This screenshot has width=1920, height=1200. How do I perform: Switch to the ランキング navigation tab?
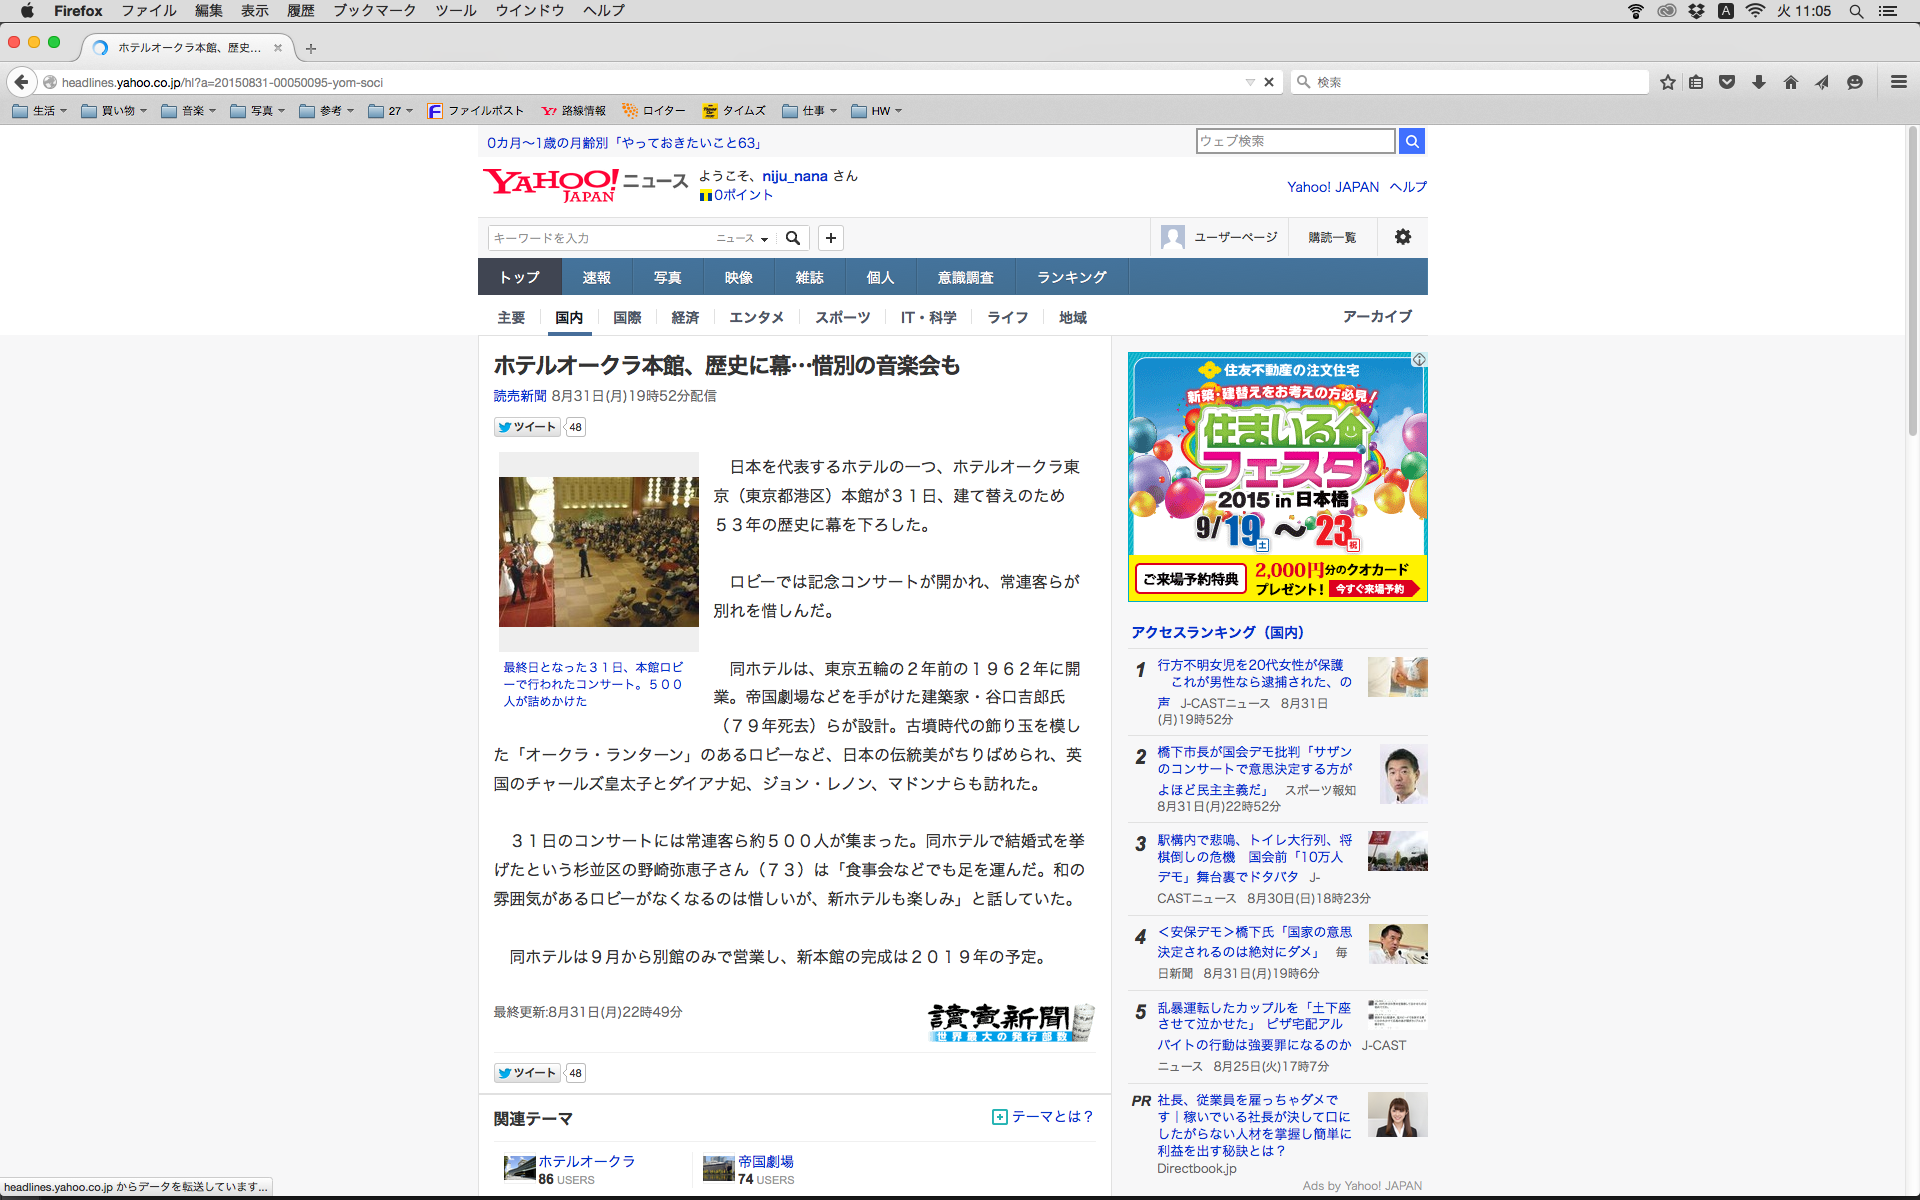coord(1071,277)
